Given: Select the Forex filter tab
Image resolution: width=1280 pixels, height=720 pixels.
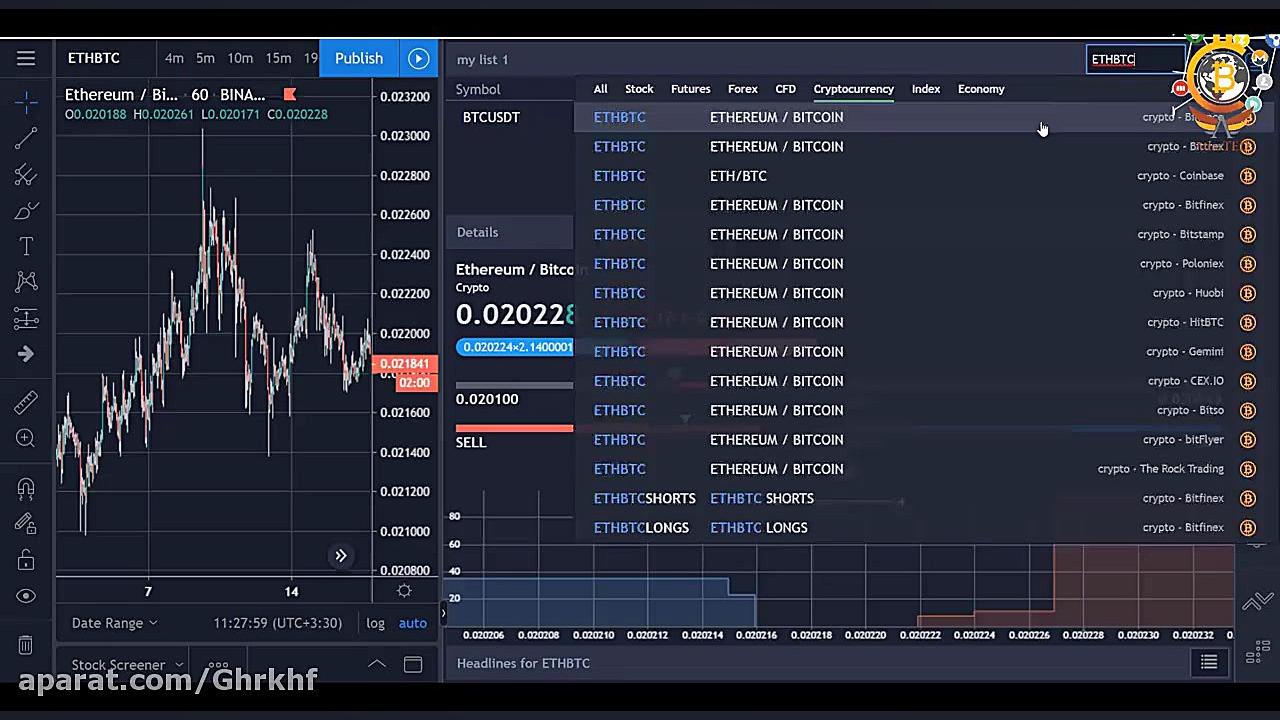Looking at the screenshot, I should pos(742,89).
